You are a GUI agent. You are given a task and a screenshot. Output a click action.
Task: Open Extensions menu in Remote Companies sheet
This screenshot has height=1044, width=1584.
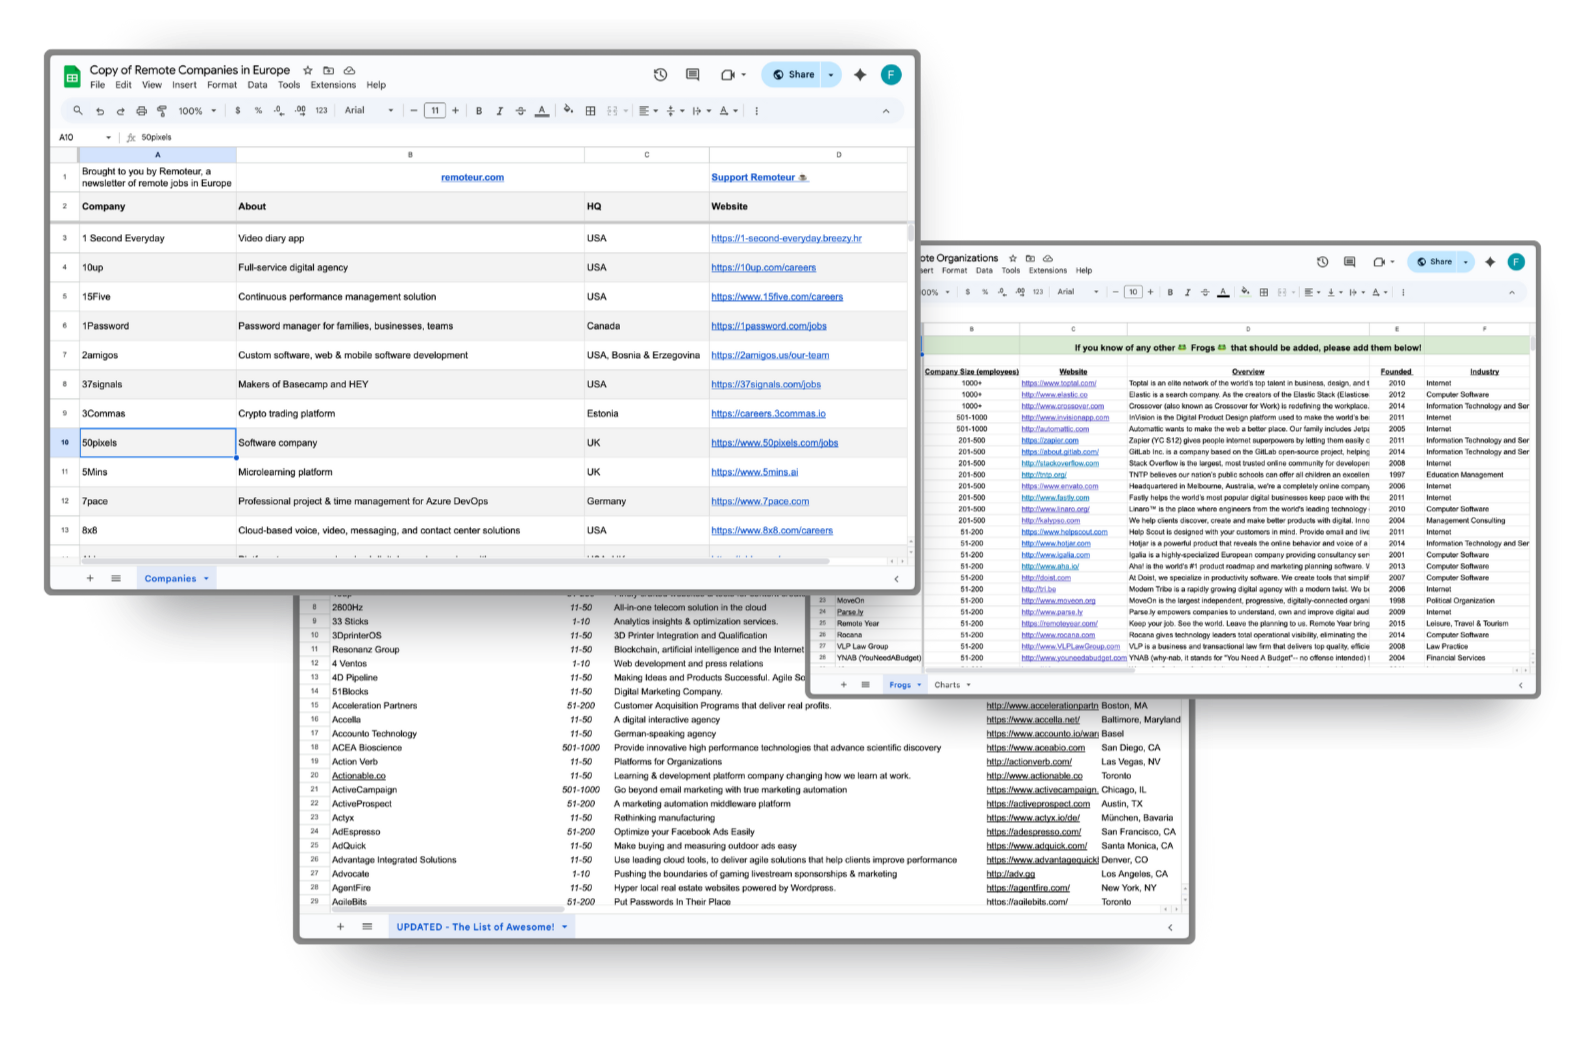tap(333, 85)
